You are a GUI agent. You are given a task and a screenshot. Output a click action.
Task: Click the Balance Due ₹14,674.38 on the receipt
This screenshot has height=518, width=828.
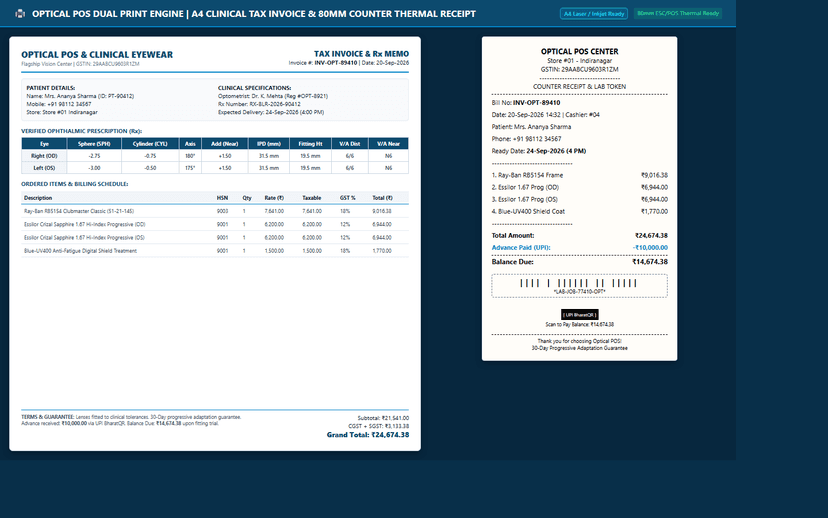coord(579,262)
